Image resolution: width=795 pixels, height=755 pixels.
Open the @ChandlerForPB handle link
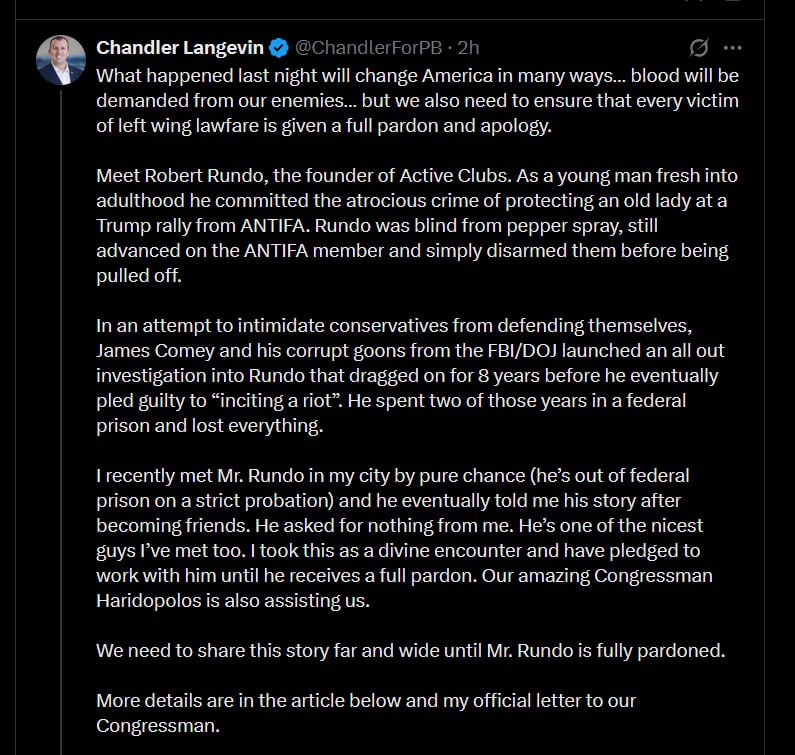click(x=368, y=48)
